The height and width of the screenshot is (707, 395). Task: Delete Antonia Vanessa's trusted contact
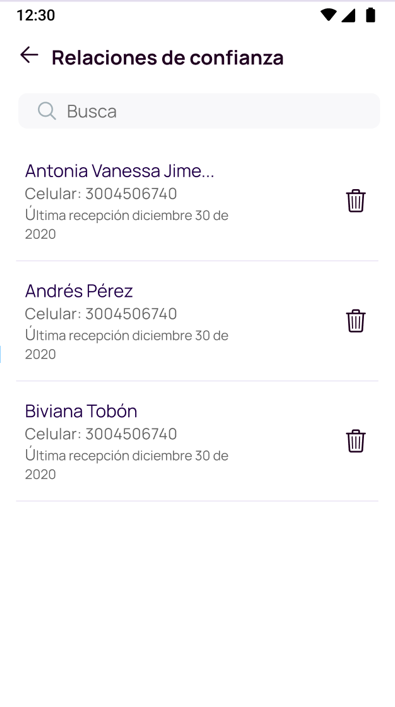[x=356, y=201]
